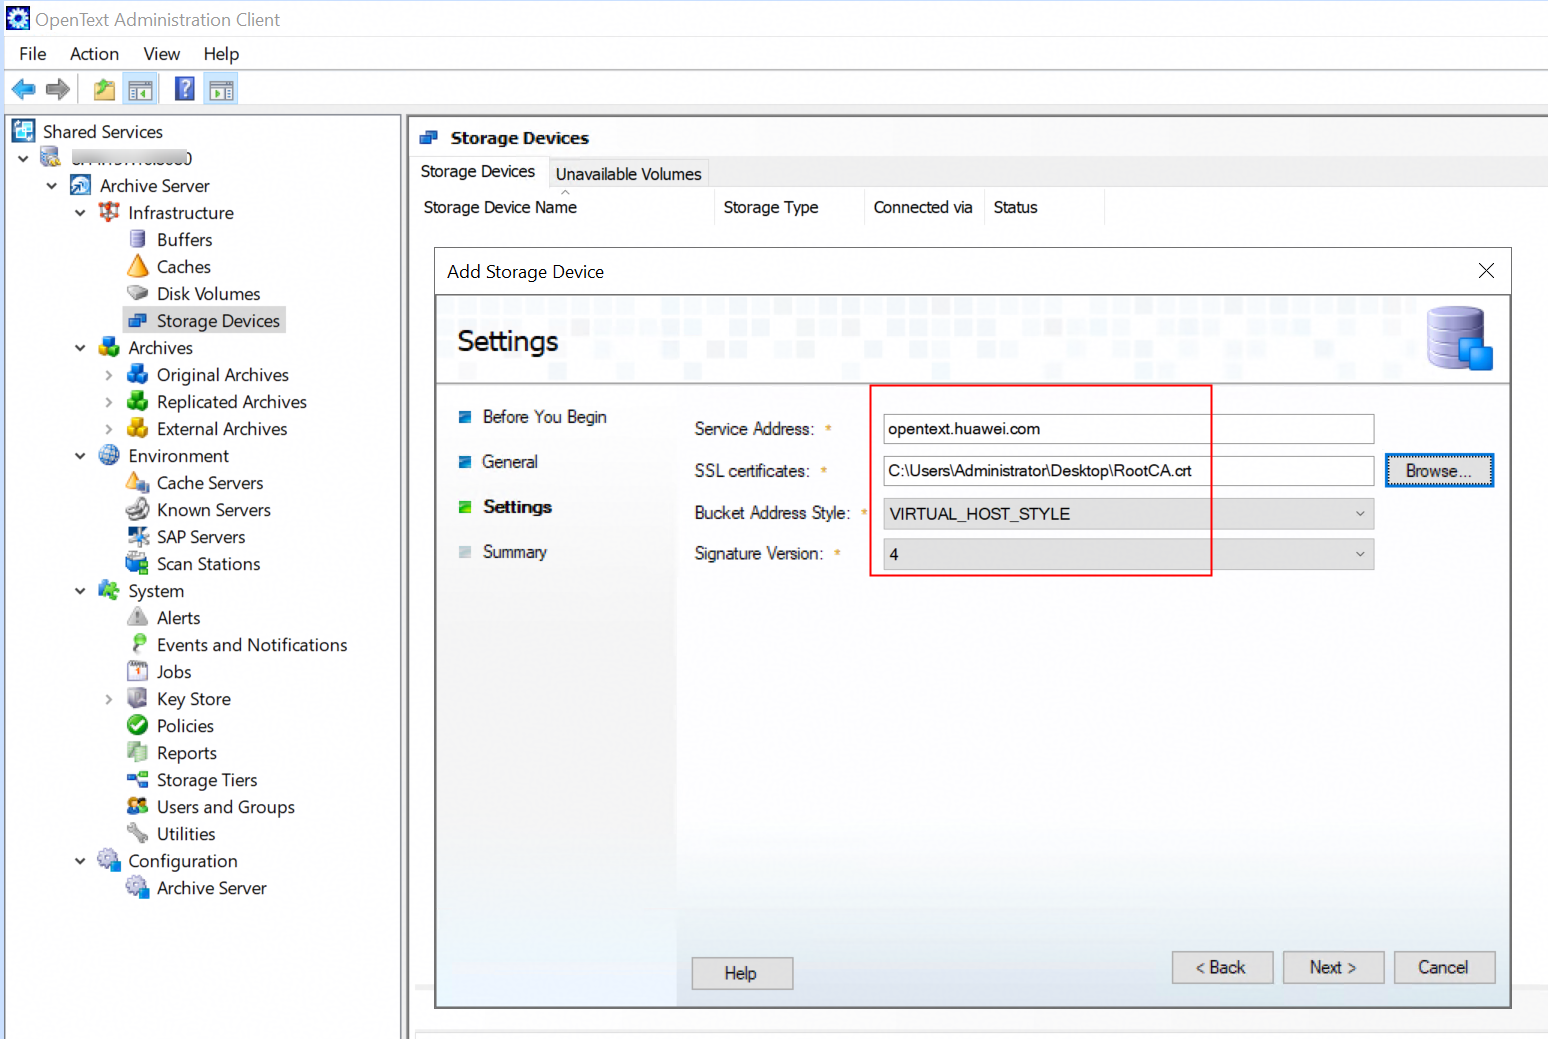The height and width of the screenshot is (1039, 1548).
Task: Select Storage Devices in the tree
Action: (218, 320)
